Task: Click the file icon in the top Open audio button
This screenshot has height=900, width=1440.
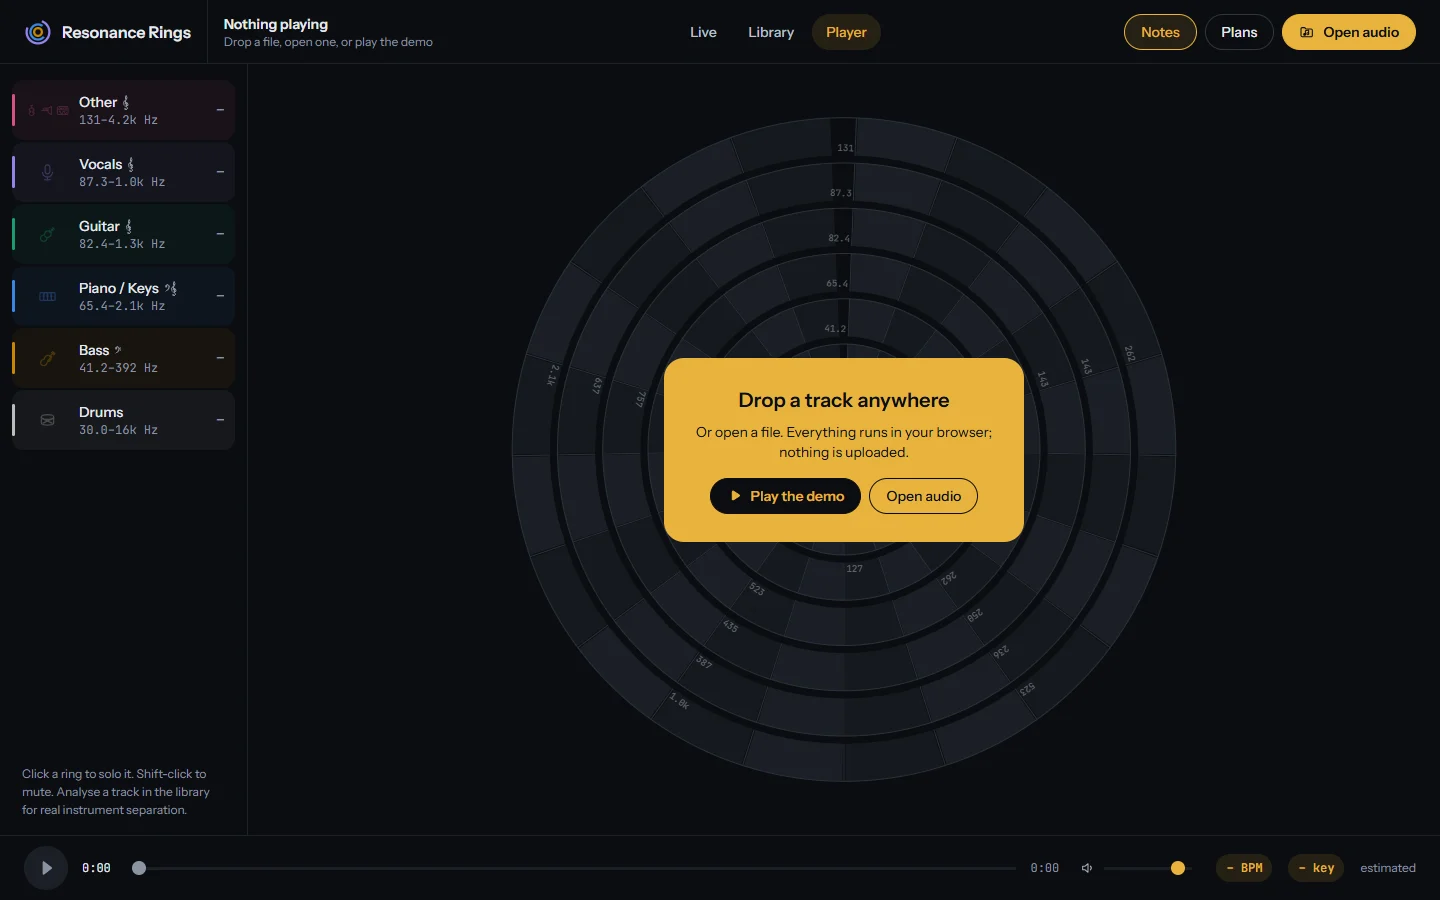Action: click(x=1306, y=32)
